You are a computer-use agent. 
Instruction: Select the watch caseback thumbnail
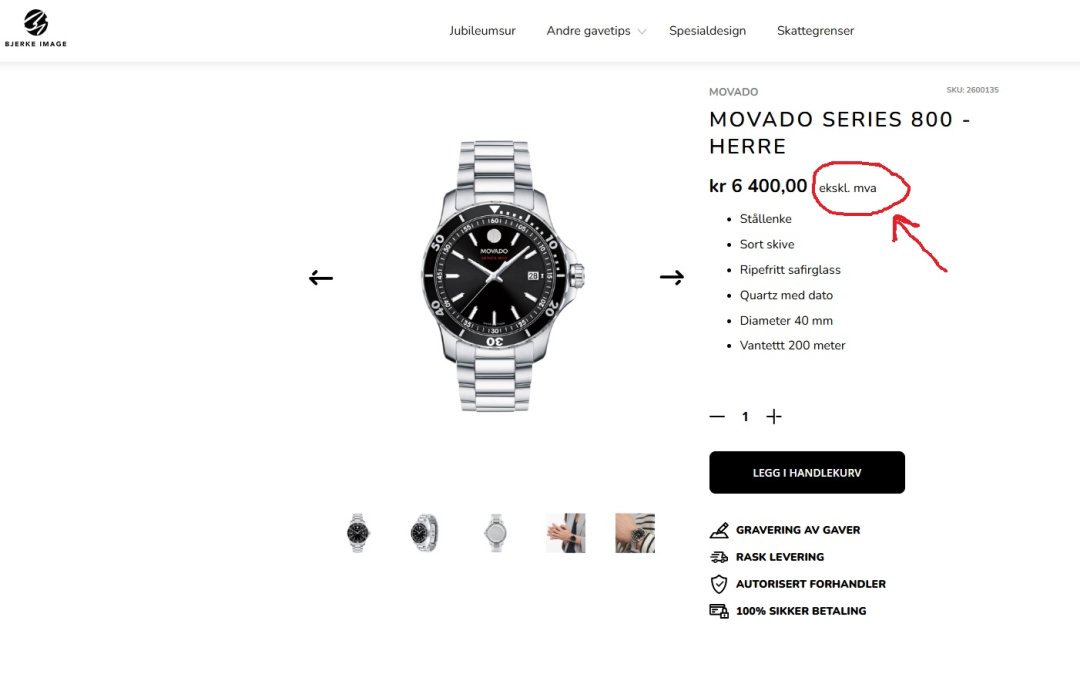tap(496, 533)
